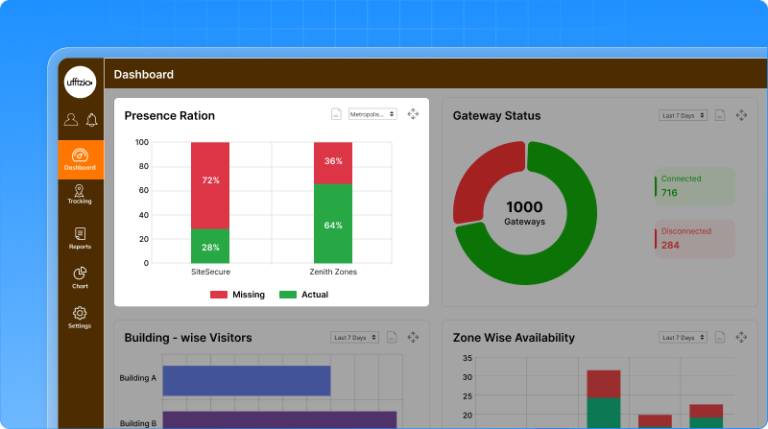
Task: Select the Dashboard menu item
Action: pos(80,159)
